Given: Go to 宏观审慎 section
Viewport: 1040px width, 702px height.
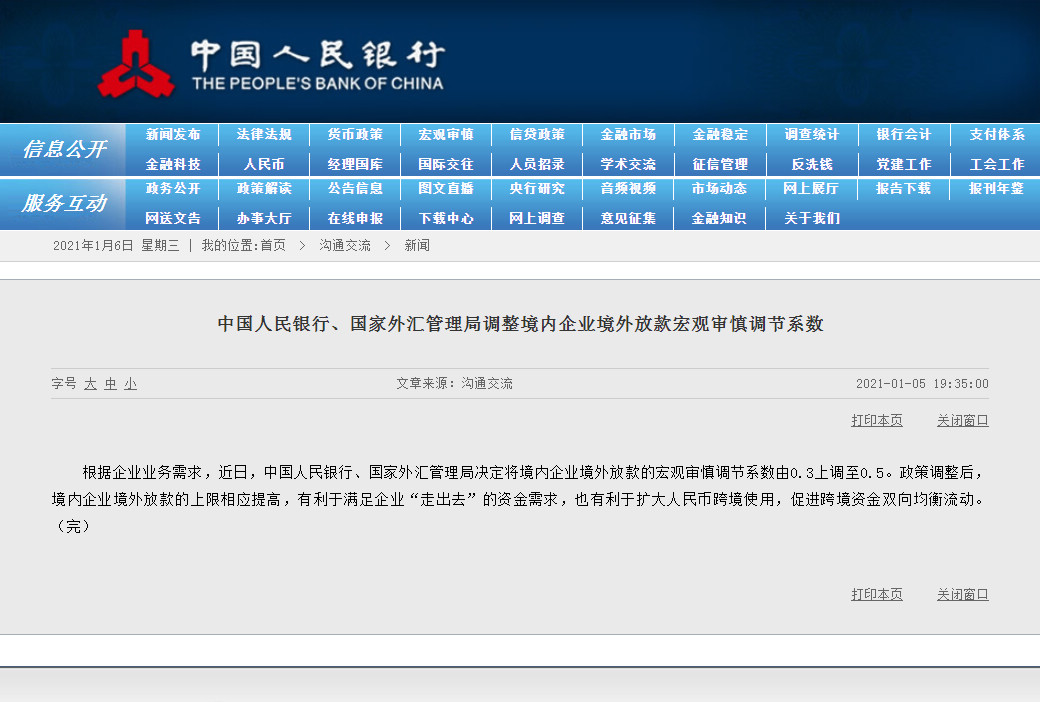Looking at the screenshot, I should click(x=446, y=135).
